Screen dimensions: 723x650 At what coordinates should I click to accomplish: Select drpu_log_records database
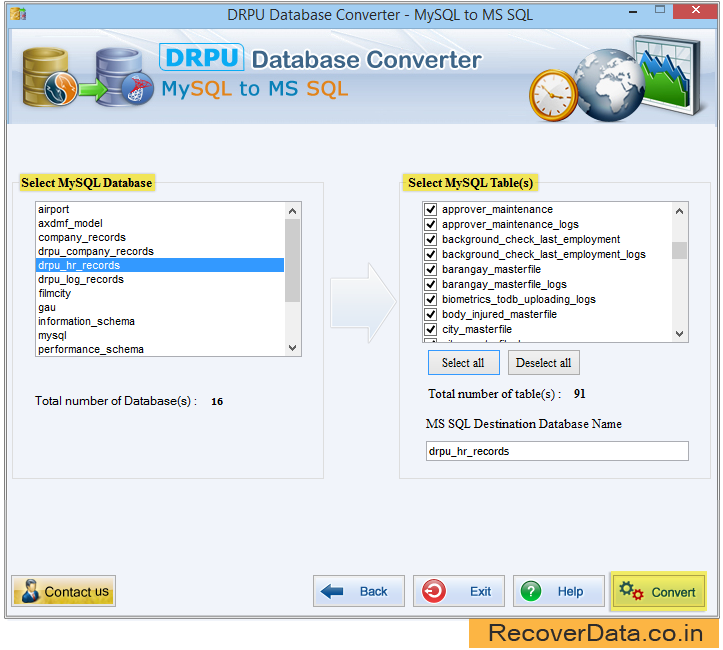click(160, 279)
